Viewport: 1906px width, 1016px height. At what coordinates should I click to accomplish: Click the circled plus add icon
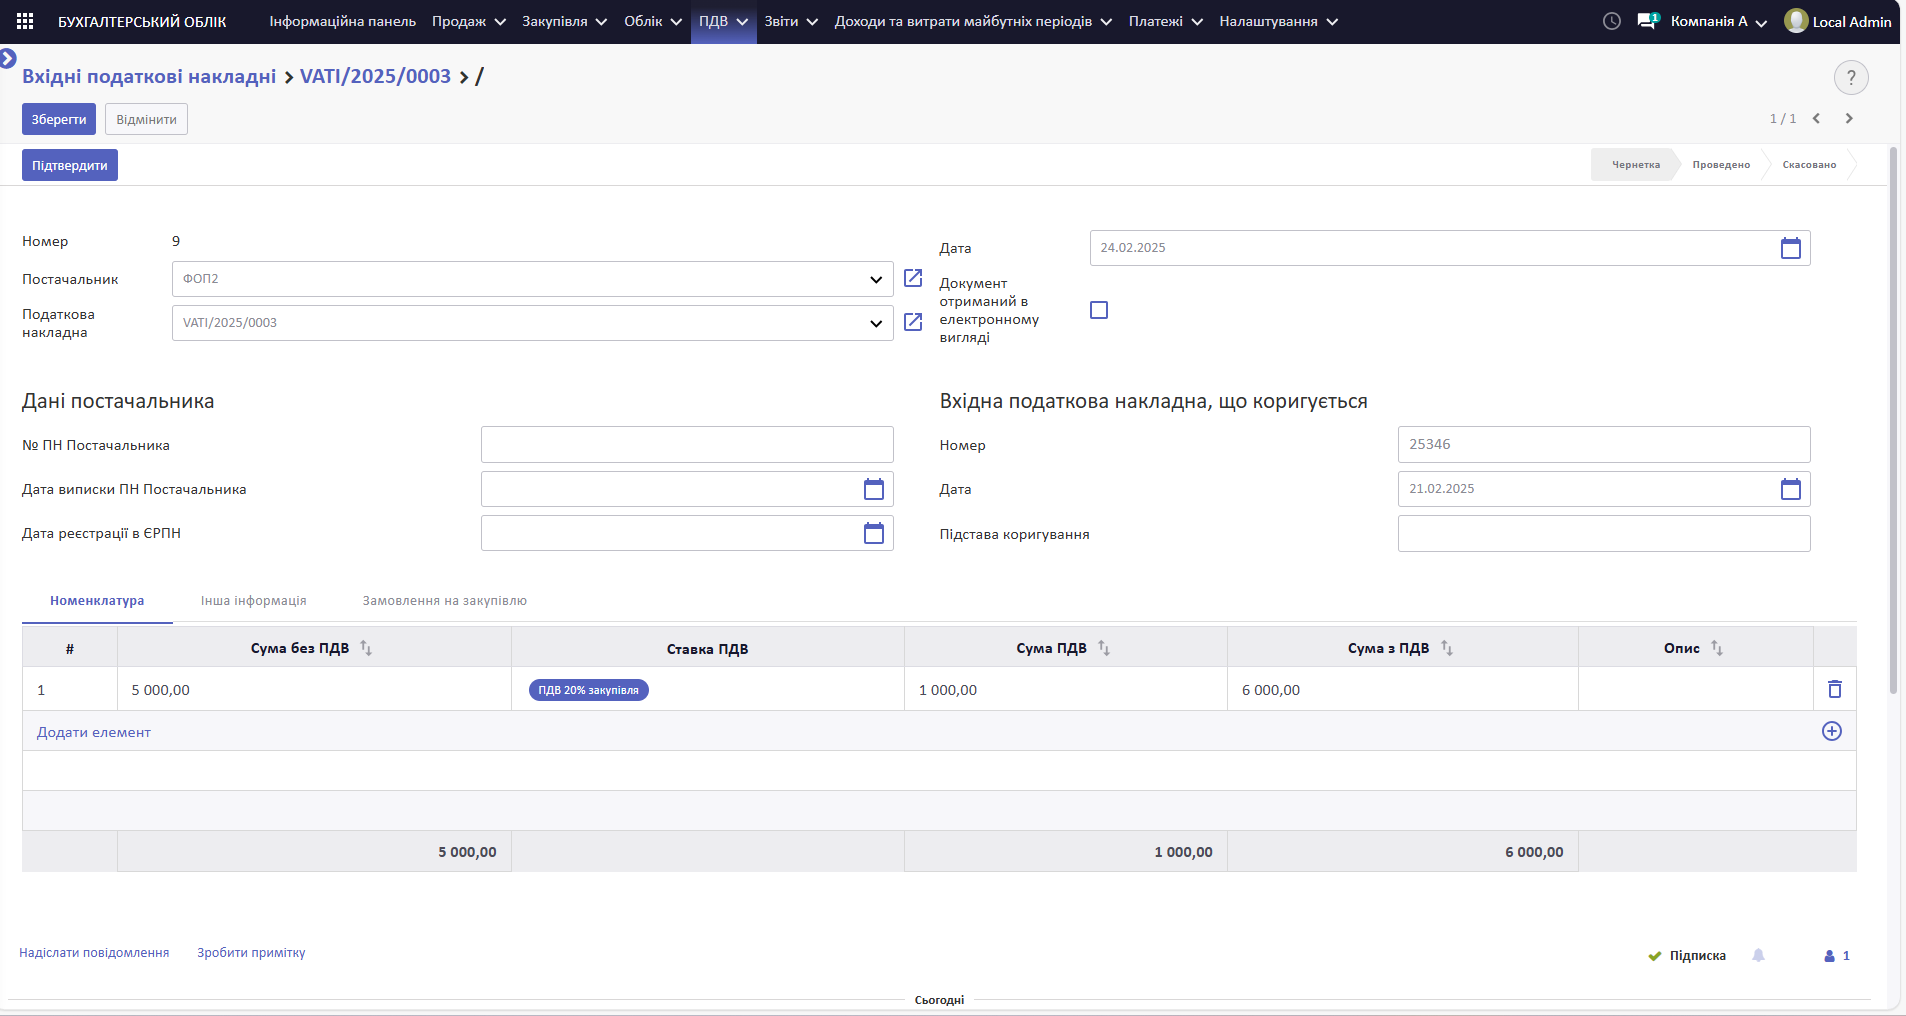pos(1832,731)
